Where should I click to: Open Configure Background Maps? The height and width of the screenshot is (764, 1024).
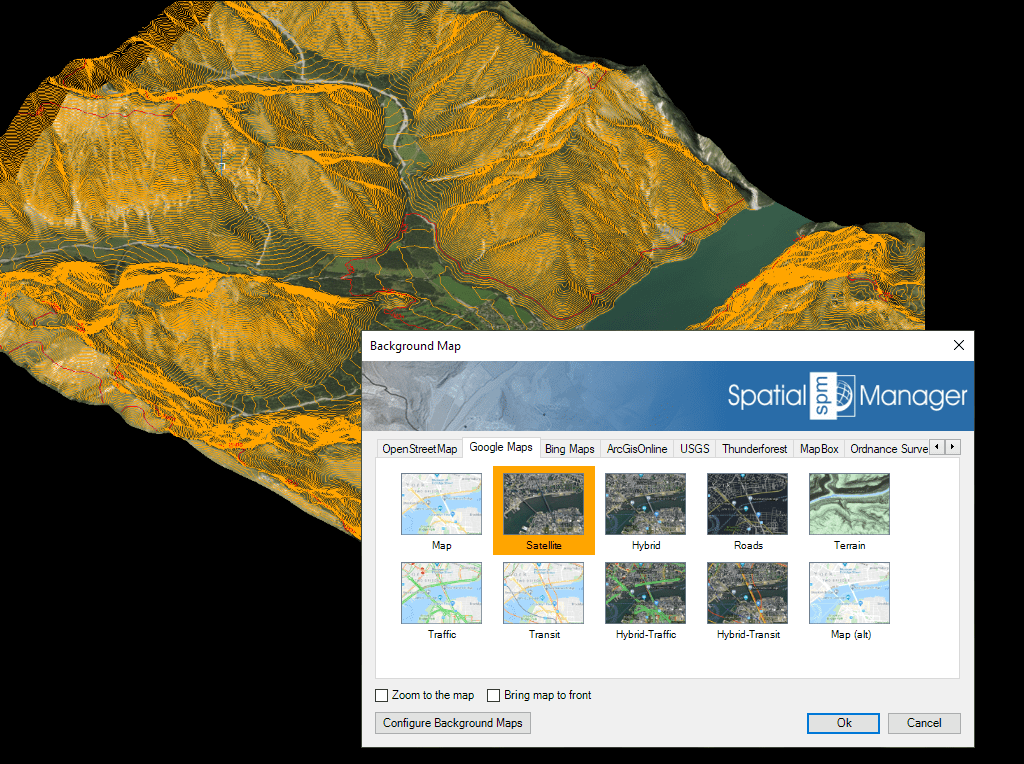453,723
